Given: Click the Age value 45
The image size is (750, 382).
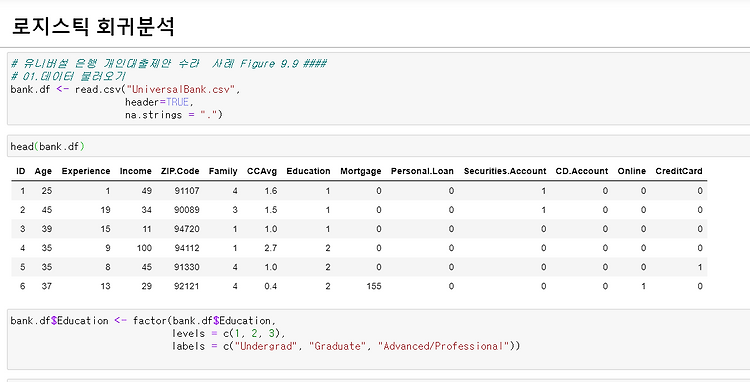Looking at the screenshot, I should (x=46, y=210).
